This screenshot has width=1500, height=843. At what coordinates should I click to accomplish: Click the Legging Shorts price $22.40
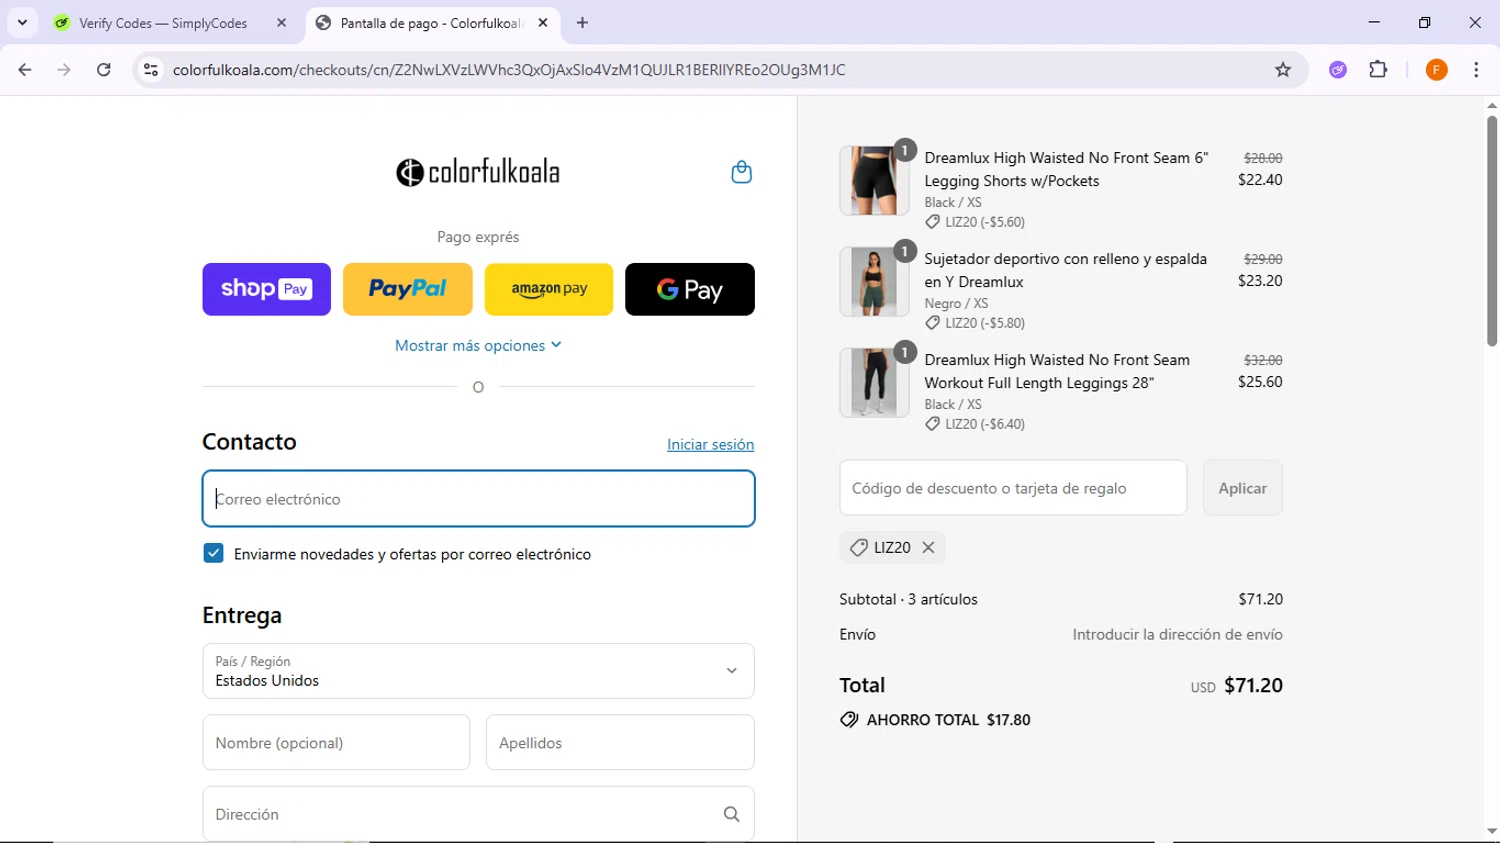(x=1260, y=180)
